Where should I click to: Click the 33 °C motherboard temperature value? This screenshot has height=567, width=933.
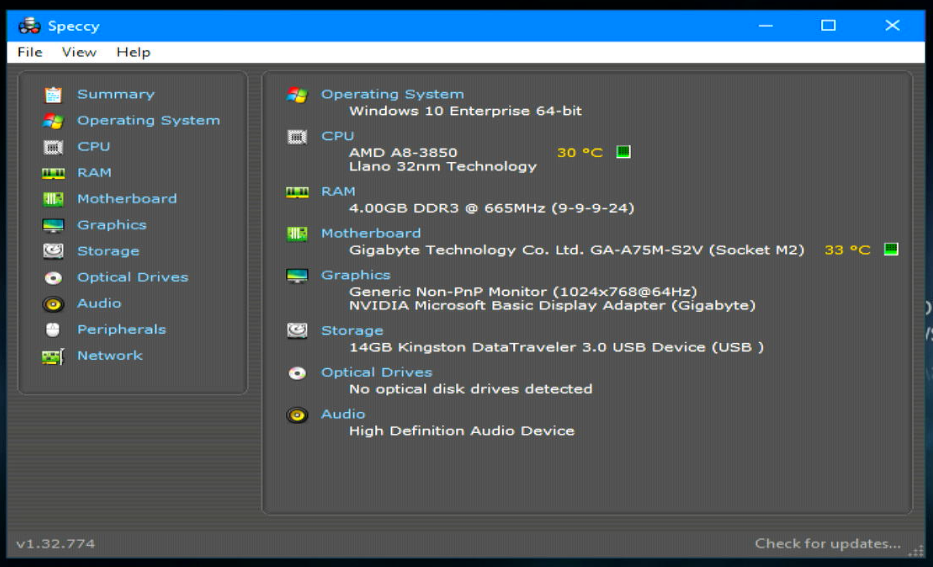pyautogui.click(x=847, y=250)
